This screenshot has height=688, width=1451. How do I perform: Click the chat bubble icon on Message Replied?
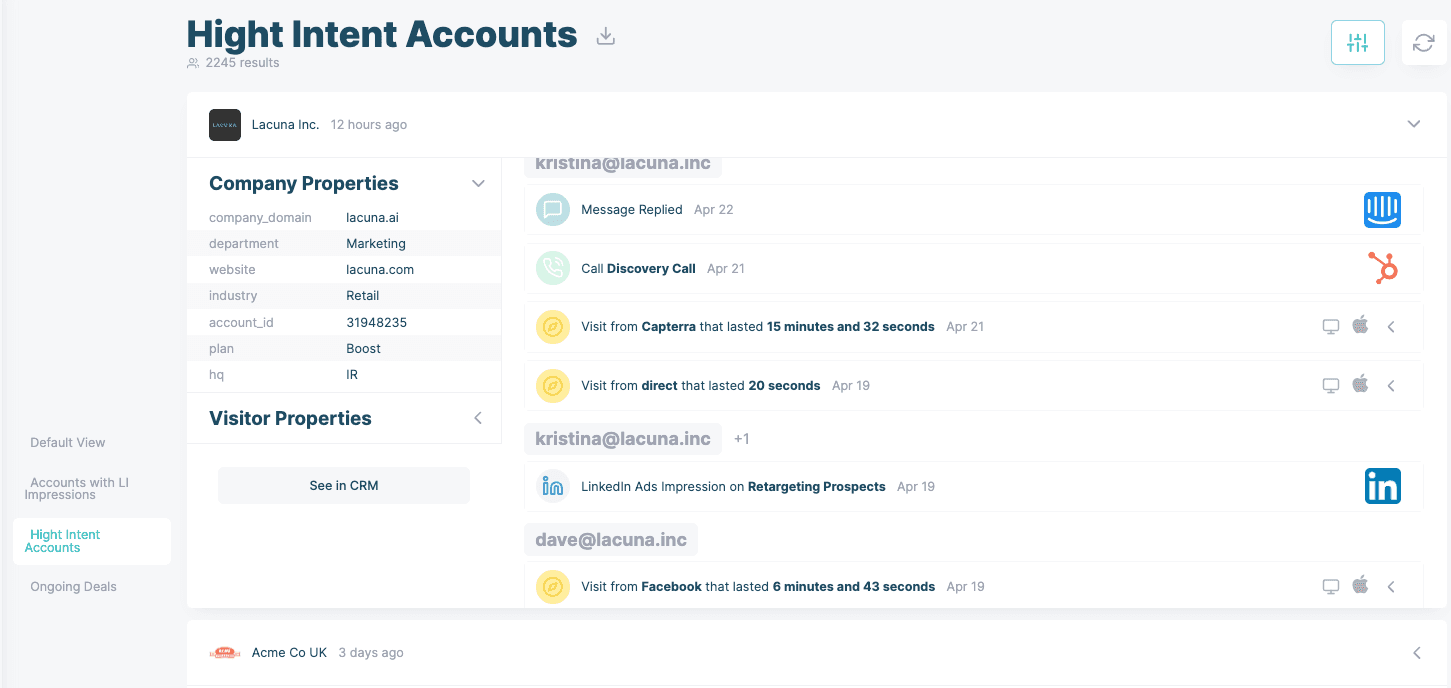[x=552, y=210]
